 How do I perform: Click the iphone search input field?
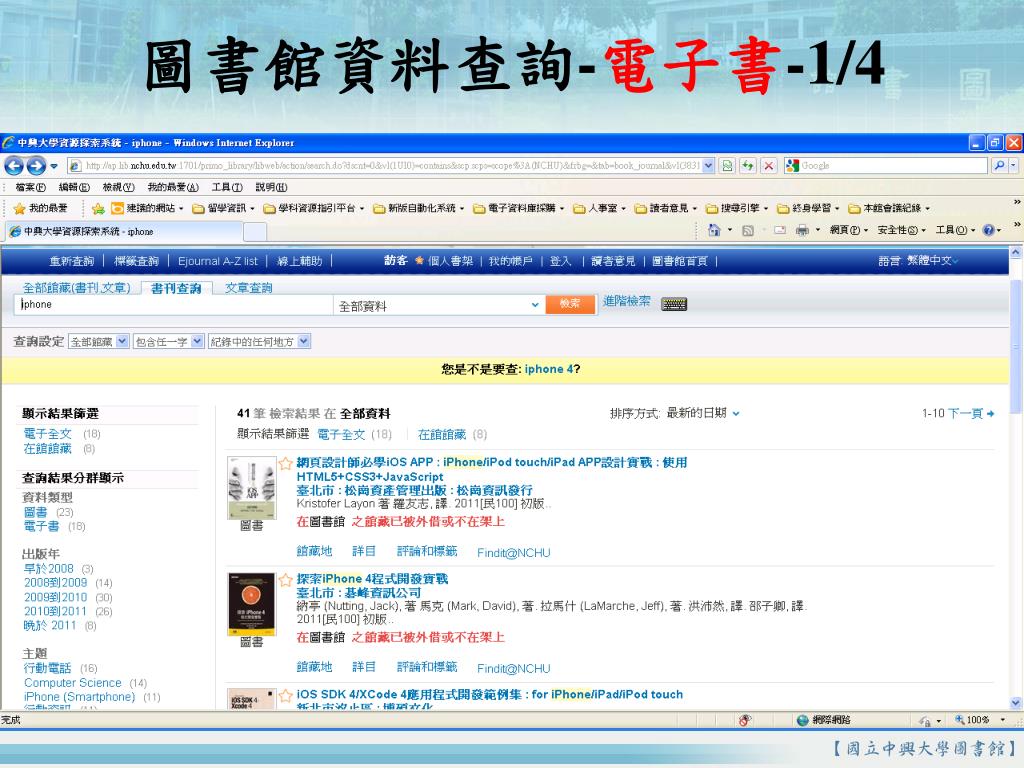[174, 305]
